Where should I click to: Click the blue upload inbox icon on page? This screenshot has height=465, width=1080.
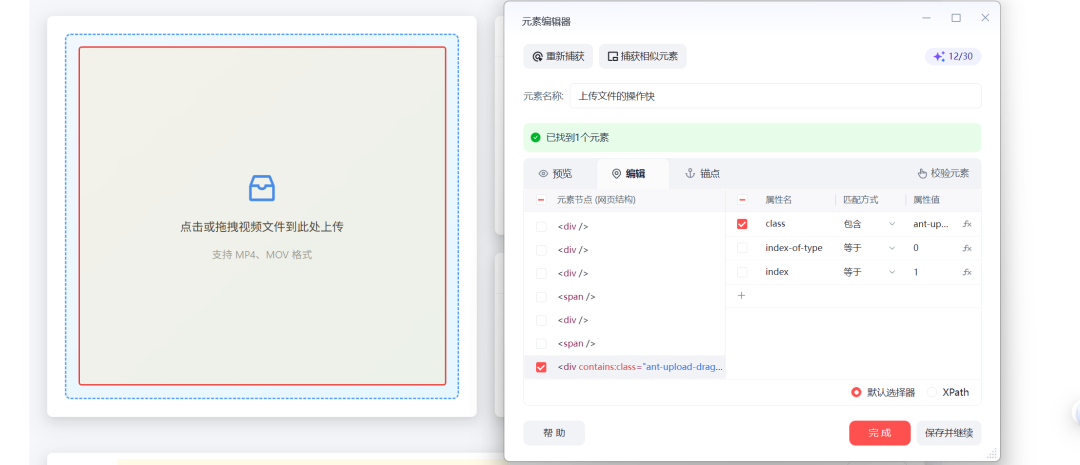click(x=262, y=187)
